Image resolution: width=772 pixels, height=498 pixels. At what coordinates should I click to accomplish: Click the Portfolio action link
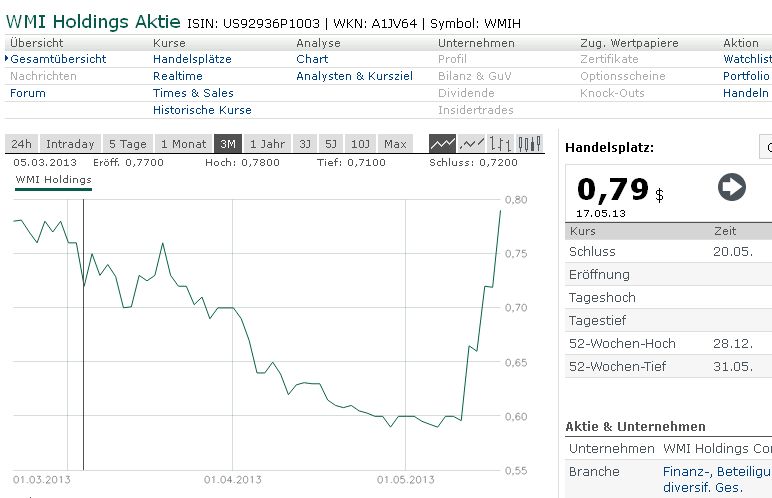(746, 76)
